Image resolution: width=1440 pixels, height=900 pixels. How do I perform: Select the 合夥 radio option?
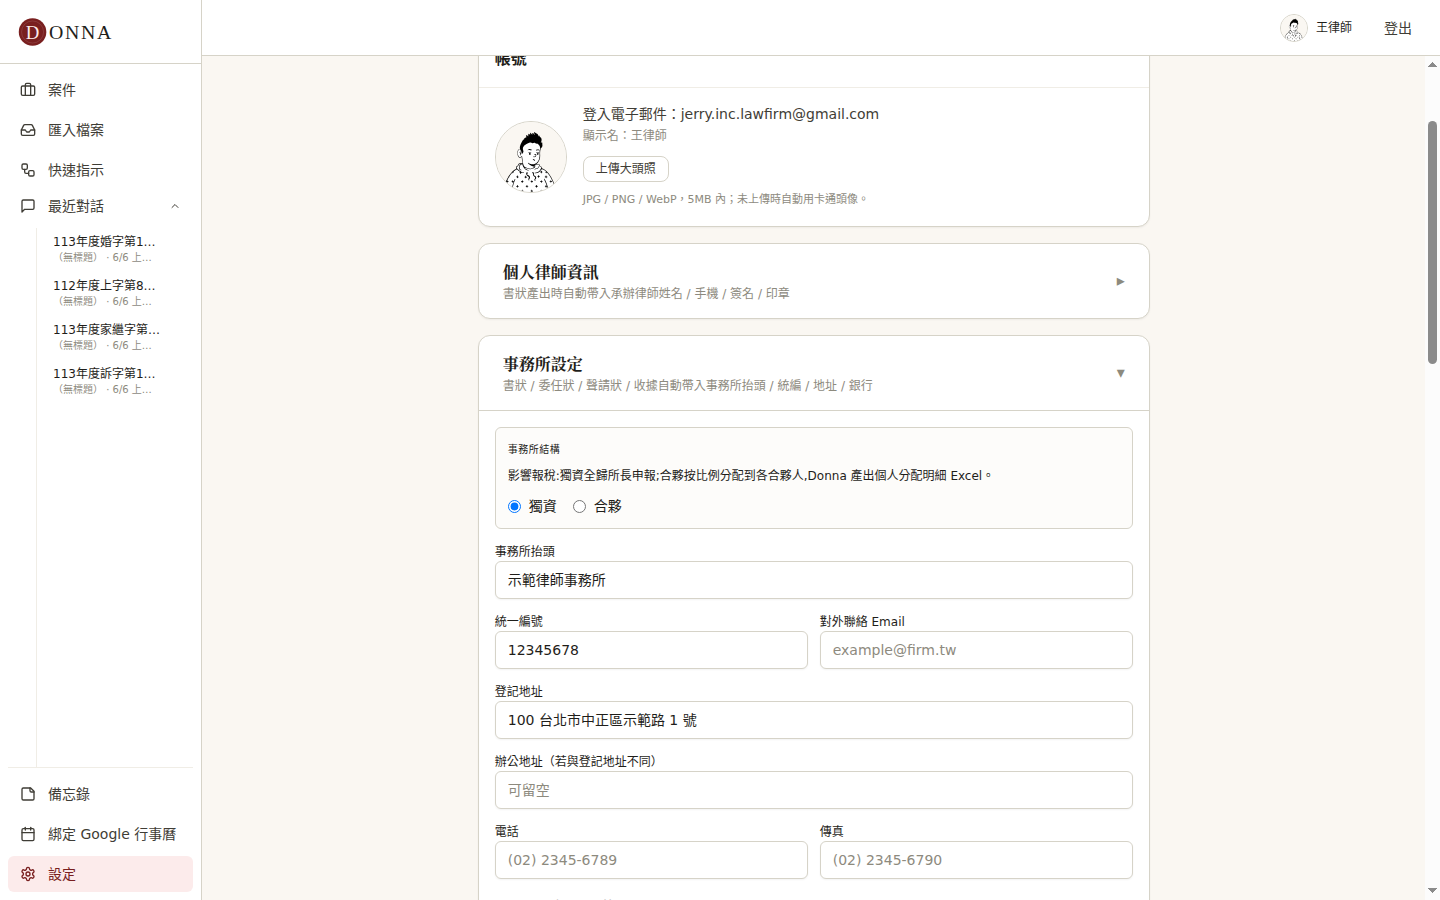point(579,506)
